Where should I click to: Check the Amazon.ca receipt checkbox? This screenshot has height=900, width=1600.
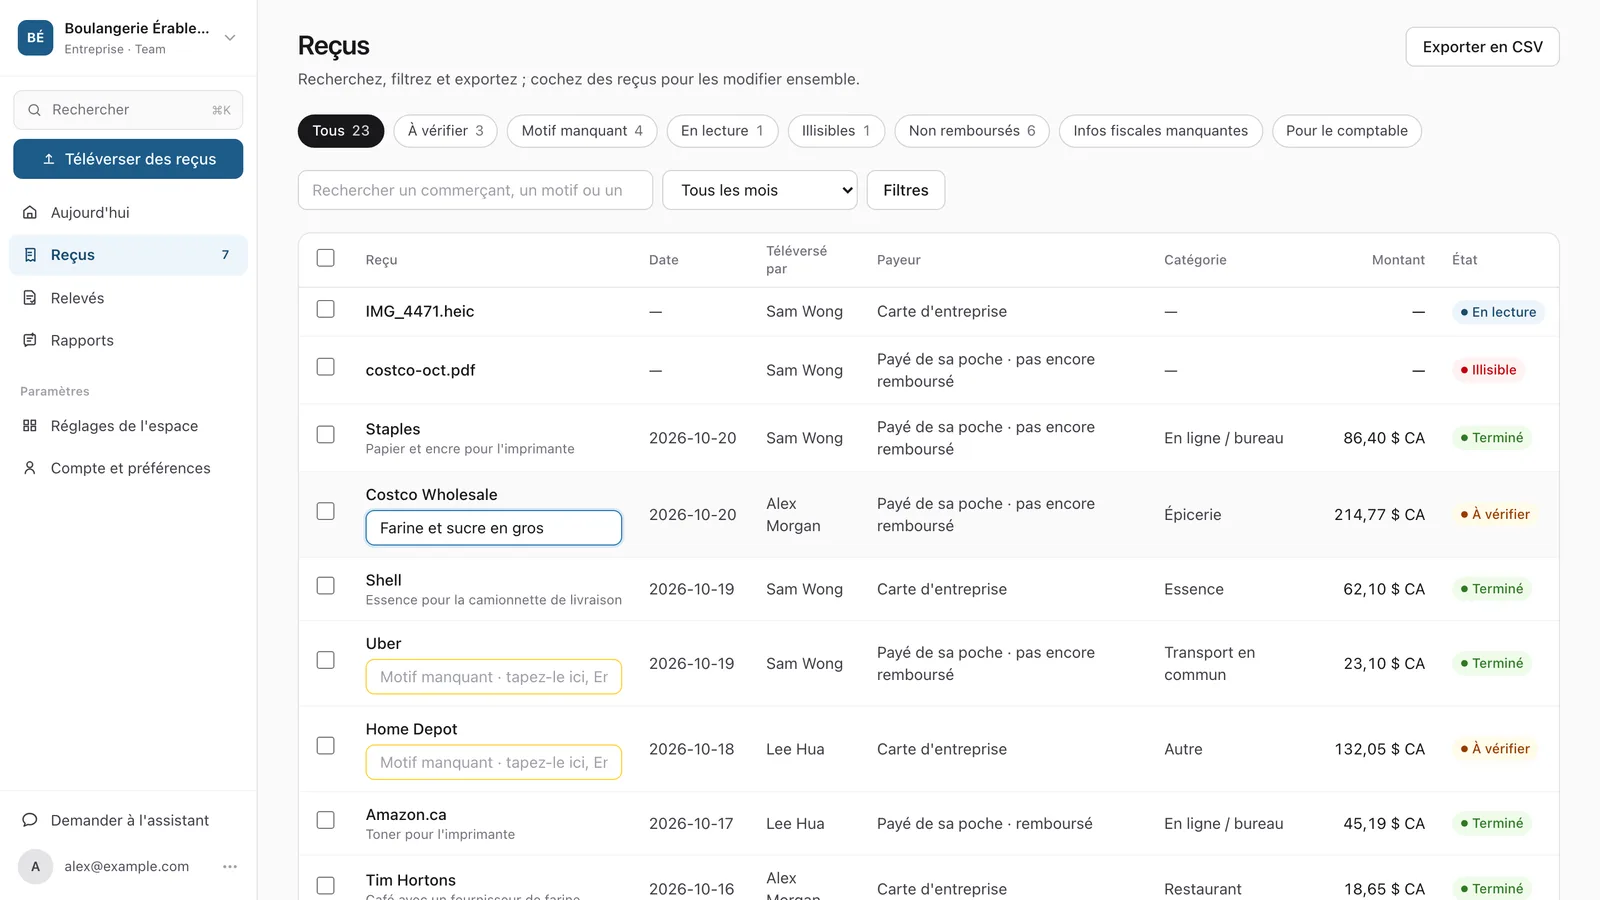tap(326, 820)
